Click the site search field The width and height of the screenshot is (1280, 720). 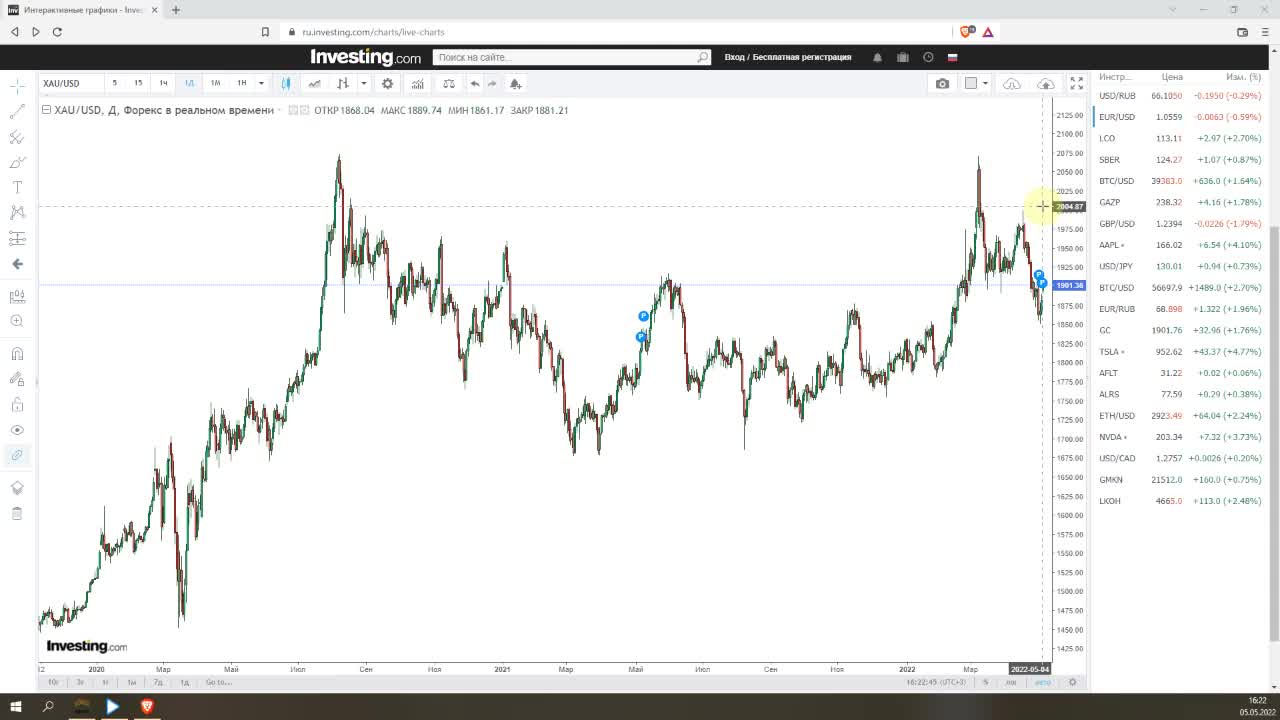572,57
